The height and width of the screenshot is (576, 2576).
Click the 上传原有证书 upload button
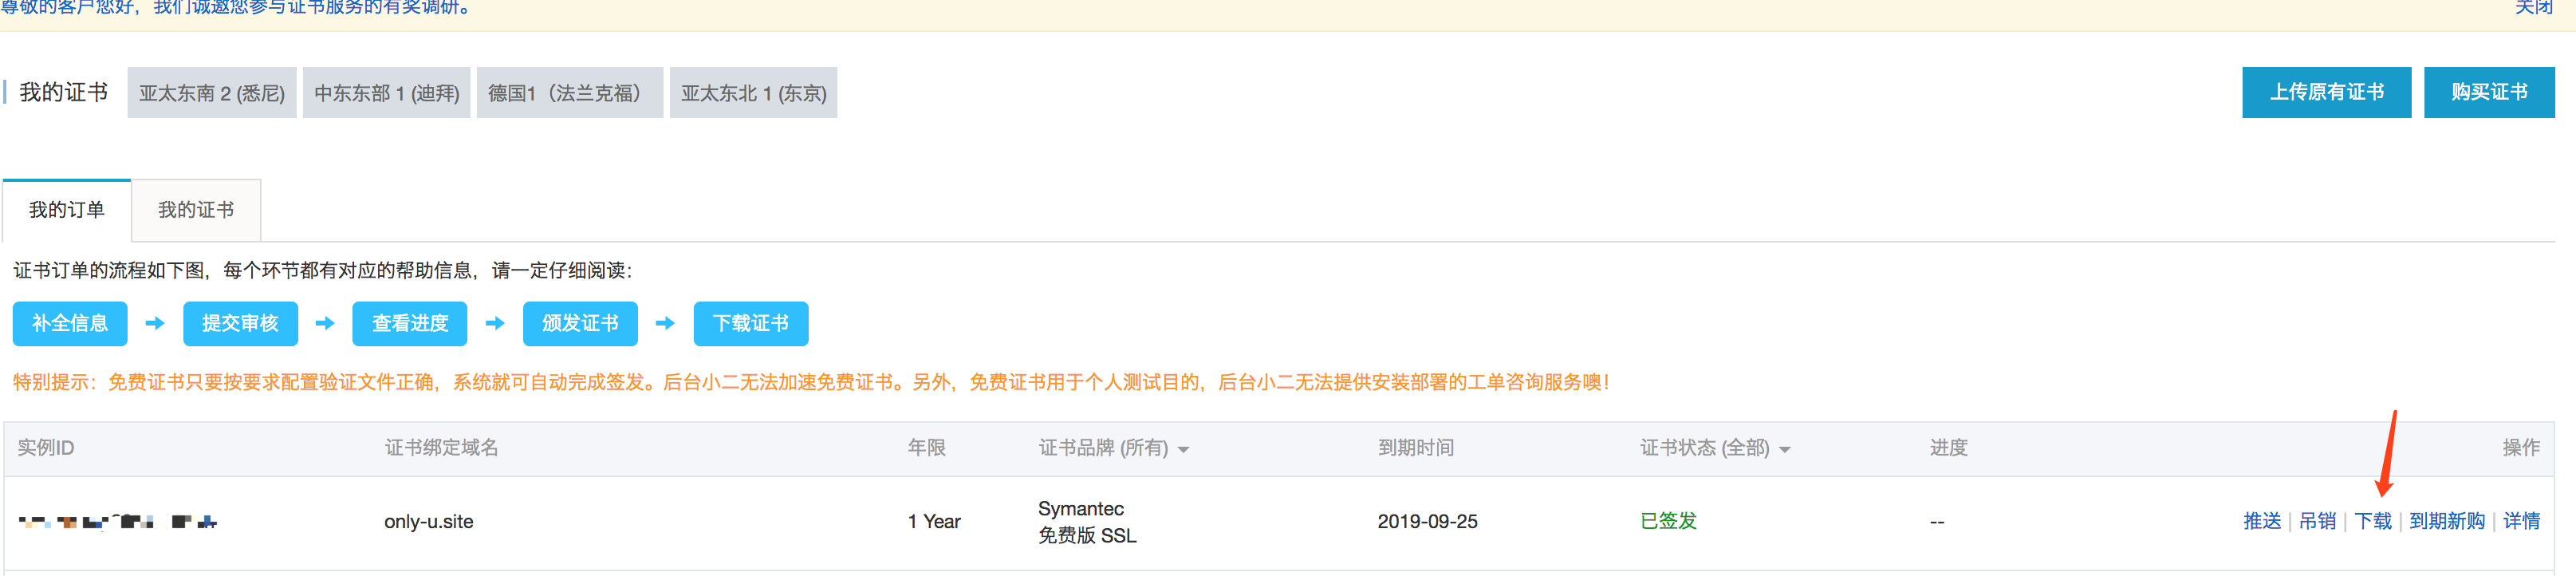pos(2325,93)
